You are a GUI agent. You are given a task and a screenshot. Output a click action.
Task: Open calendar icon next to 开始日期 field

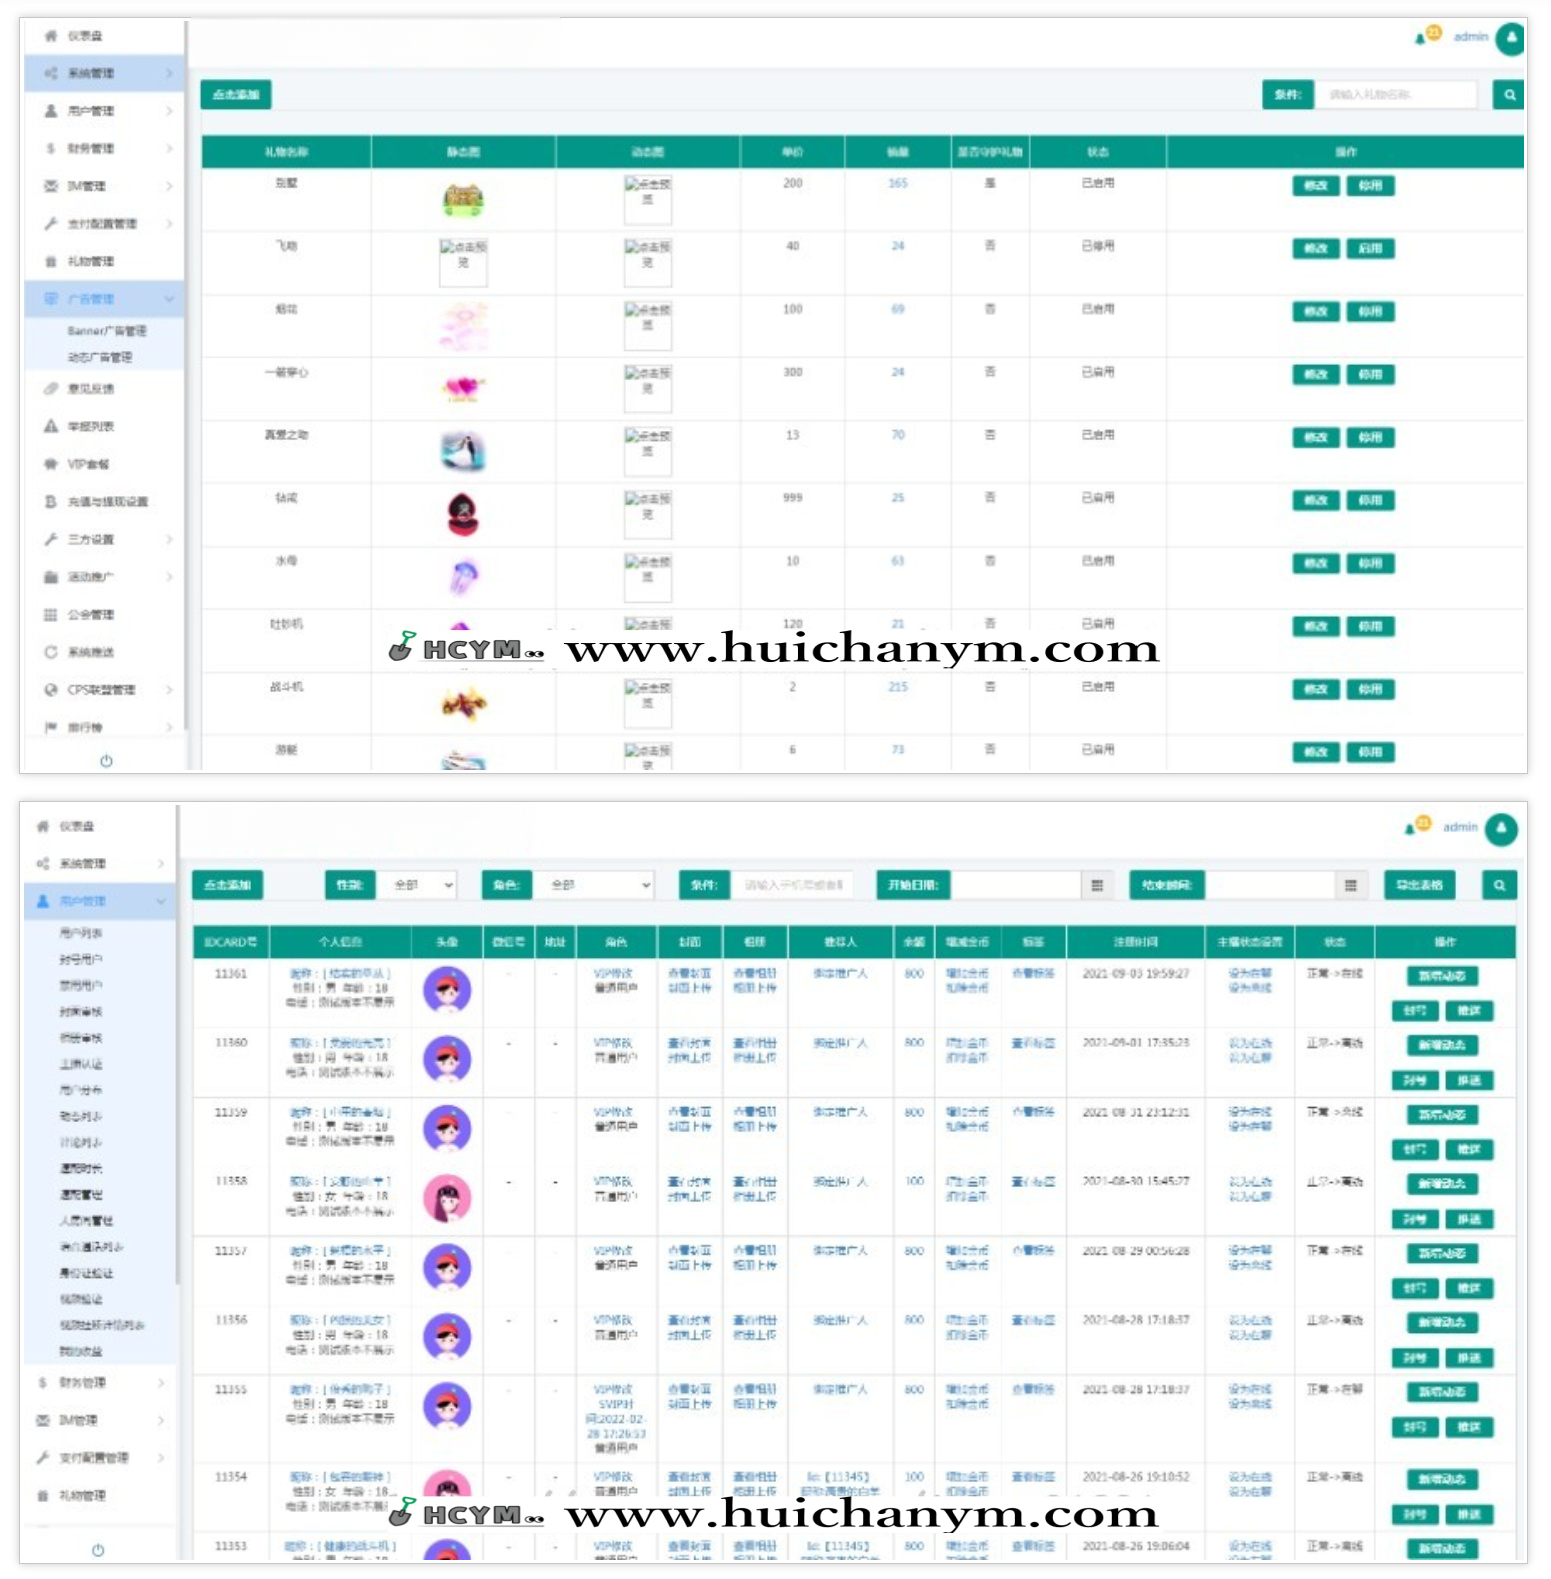(x=1097, y=885)
